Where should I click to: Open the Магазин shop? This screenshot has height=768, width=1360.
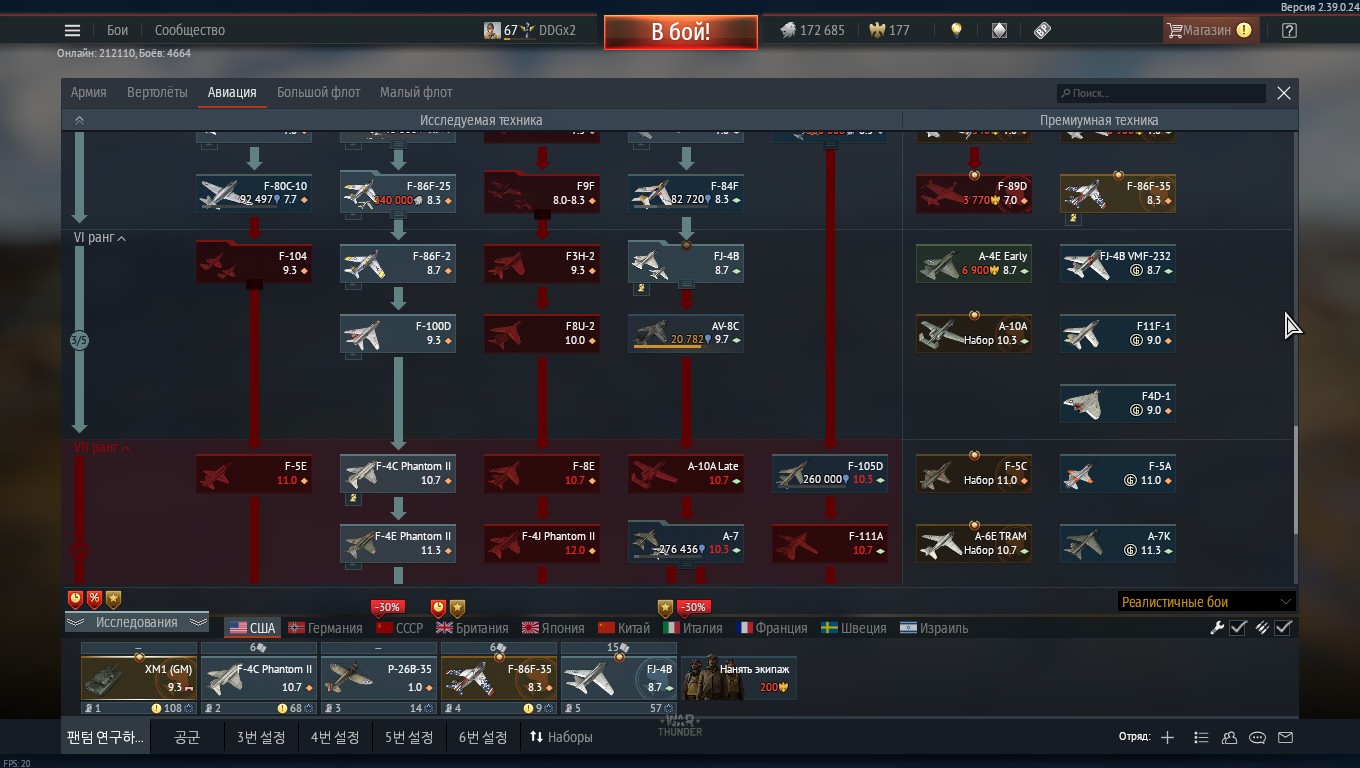(x=1209, y=30)
